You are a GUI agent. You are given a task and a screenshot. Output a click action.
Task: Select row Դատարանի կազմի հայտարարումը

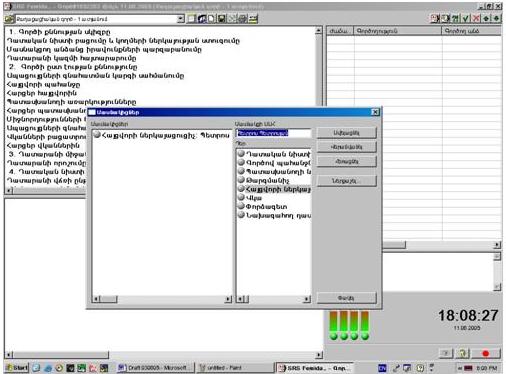click(71, 58)
